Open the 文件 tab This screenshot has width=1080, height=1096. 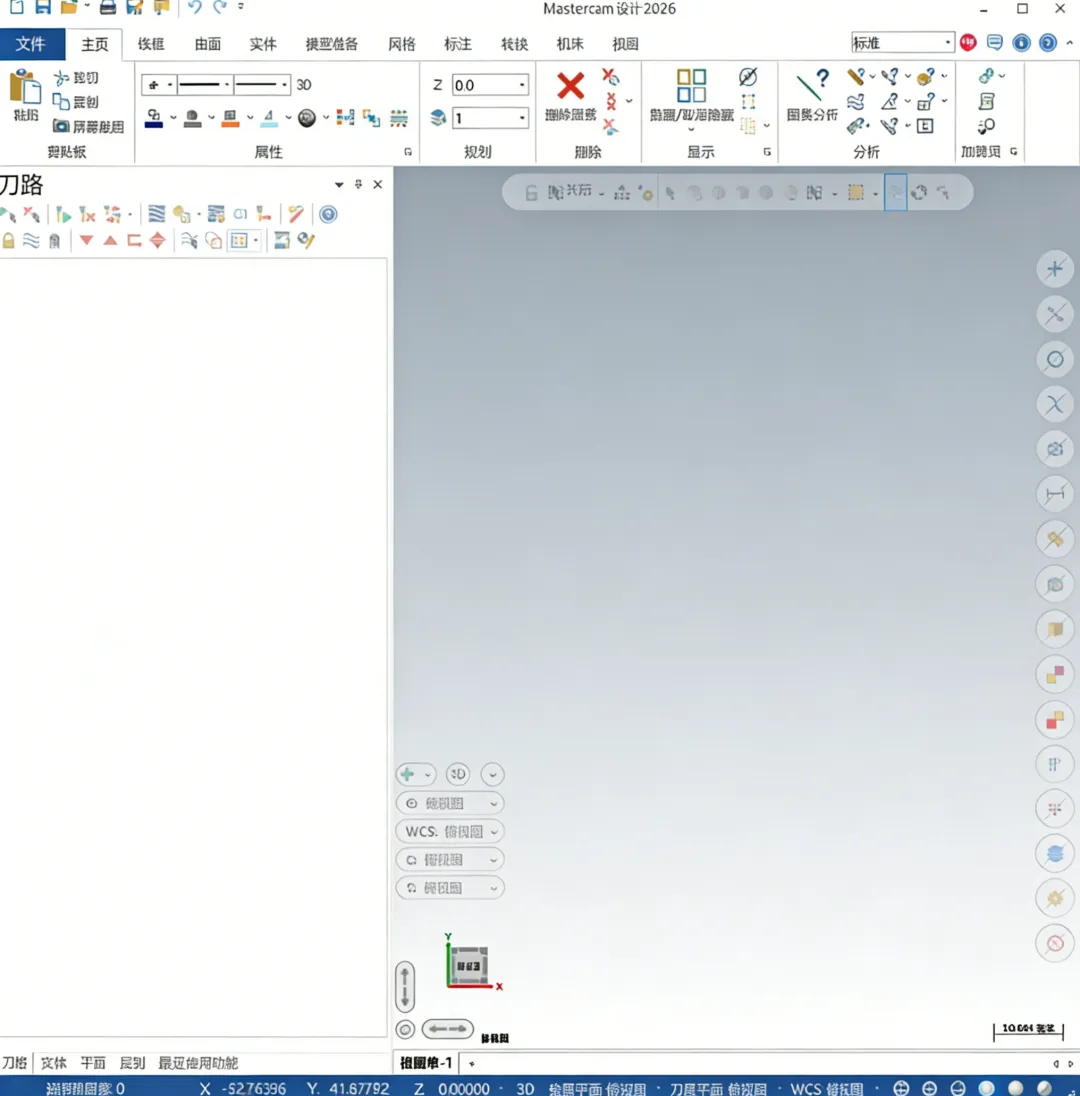(x=31, y=44)
